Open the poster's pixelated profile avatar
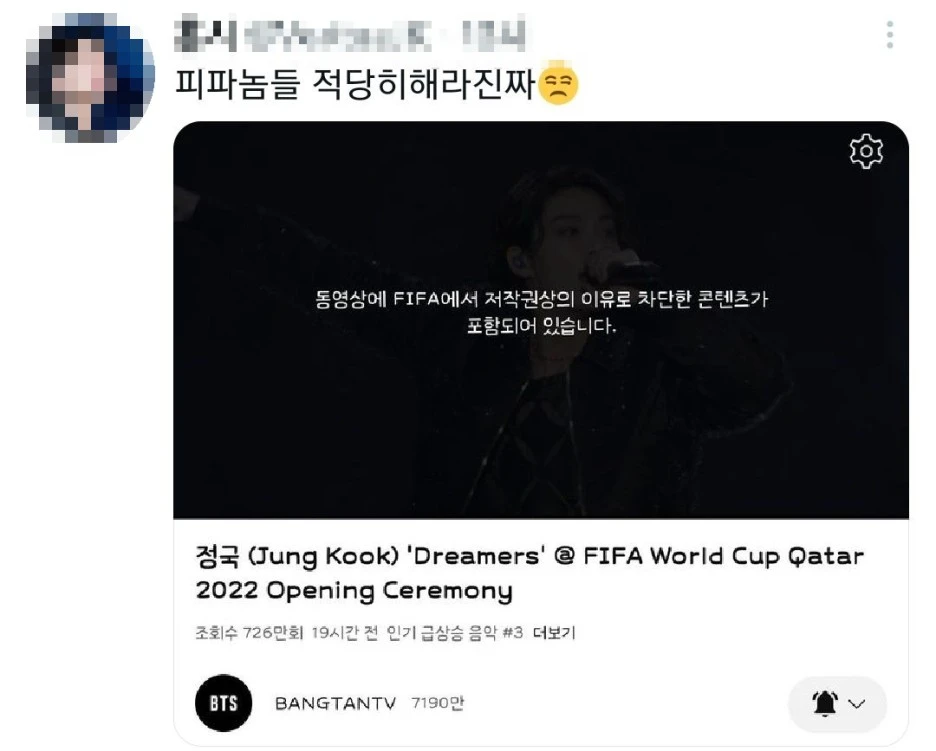This screenshot has height=751, width=936. tap(90, 78)
